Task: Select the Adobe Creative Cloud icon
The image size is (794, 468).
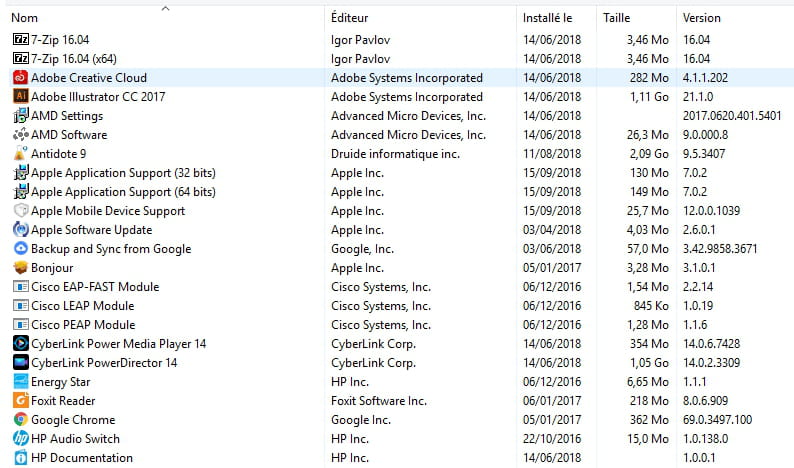Action: 20,77
